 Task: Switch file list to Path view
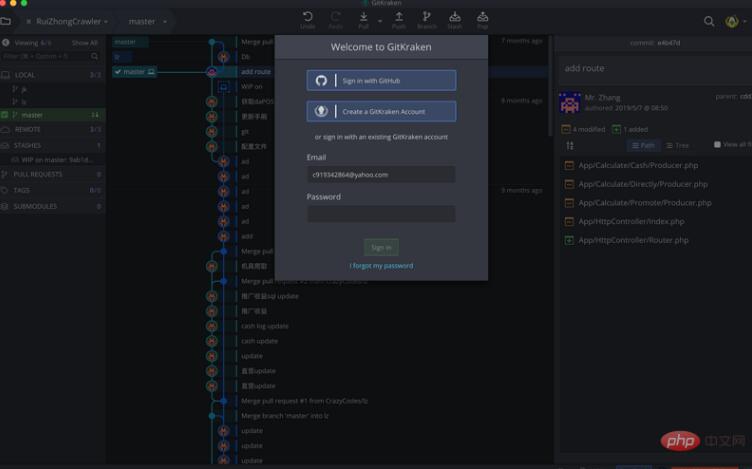click(x=643, y=145)
